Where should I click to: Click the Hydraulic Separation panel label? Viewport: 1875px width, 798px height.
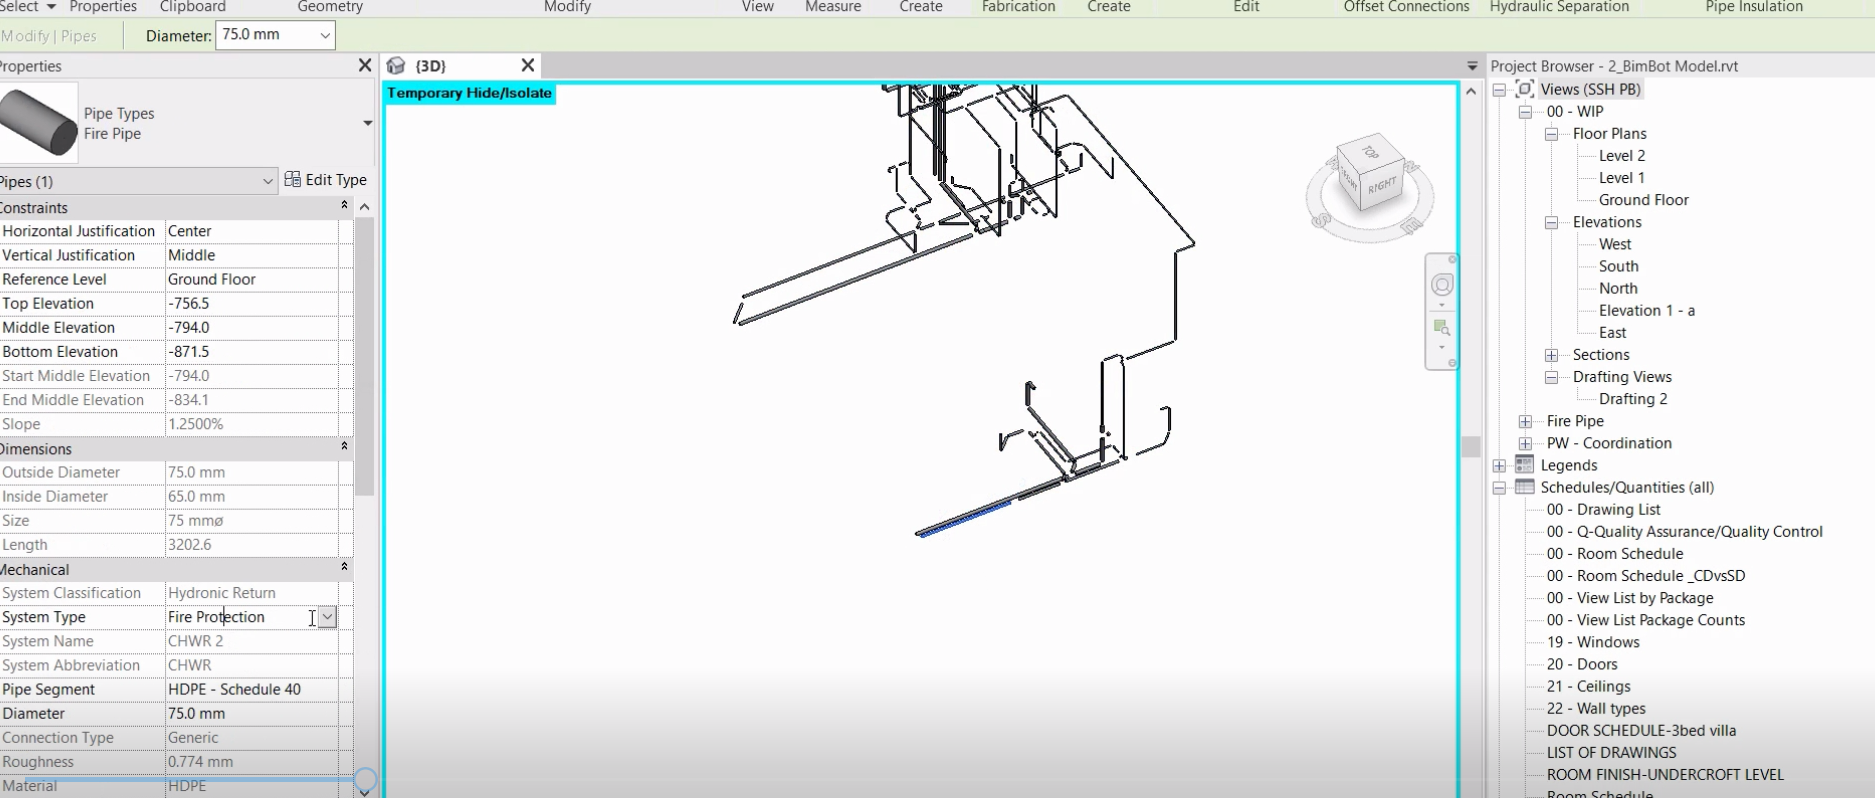(1559, 7)
